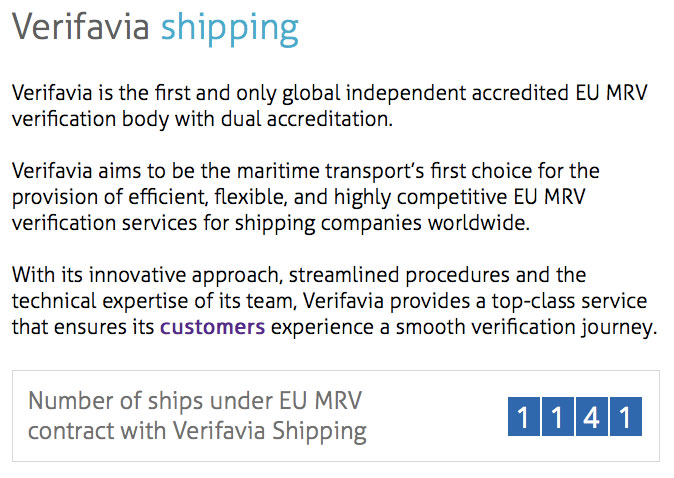
Task: Click the second digit tile of the counter
Action: 557,416
